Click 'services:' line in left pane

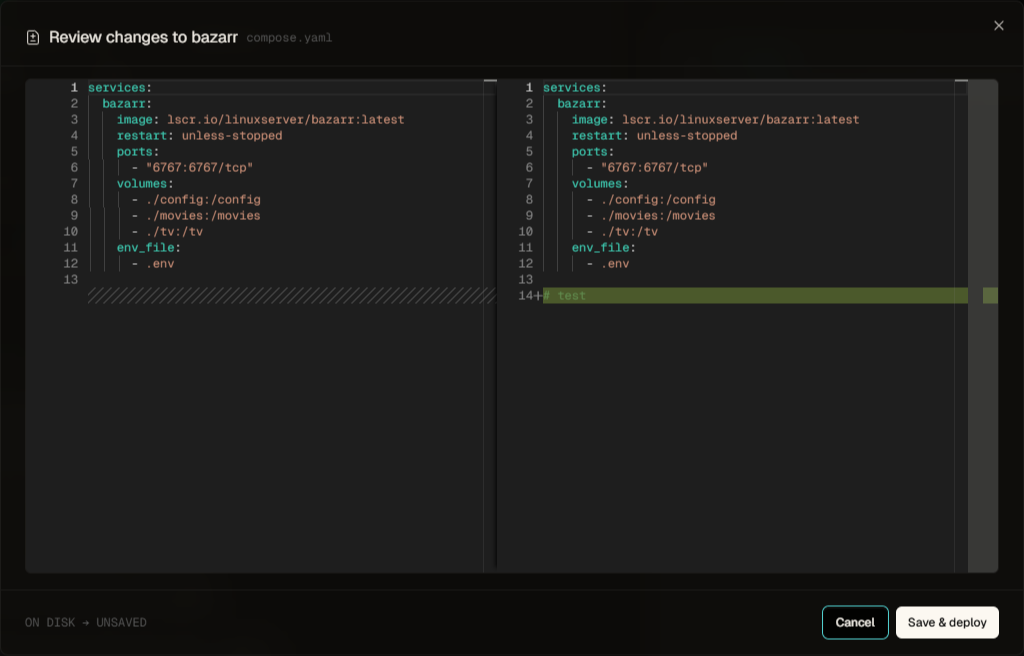coord(120,88)
